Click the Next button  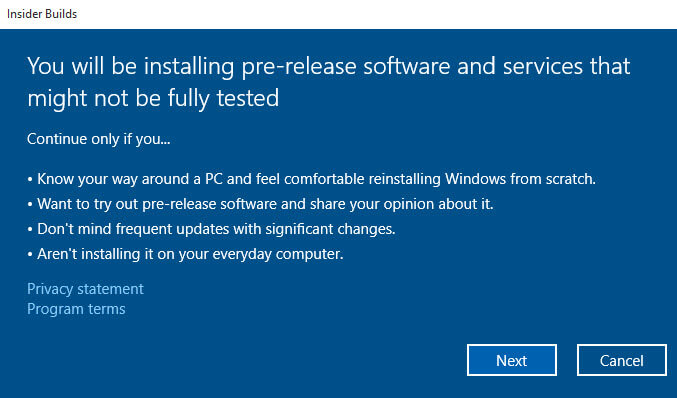(x=512, y=360)
